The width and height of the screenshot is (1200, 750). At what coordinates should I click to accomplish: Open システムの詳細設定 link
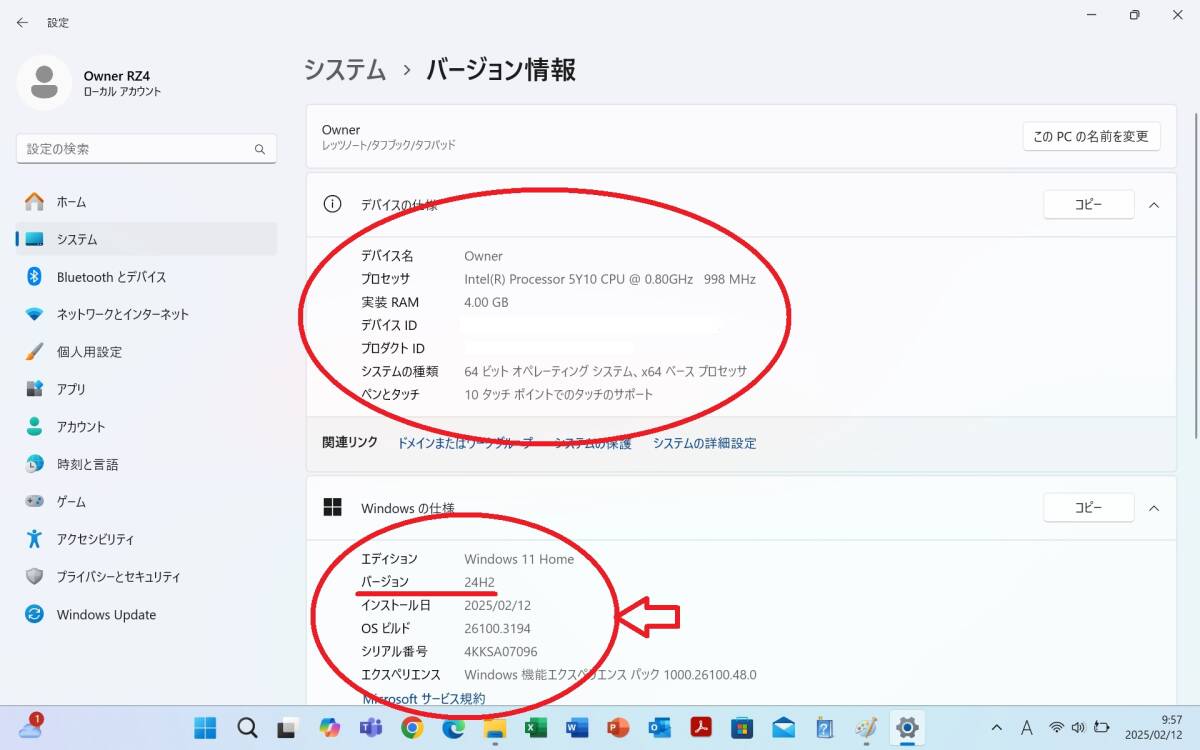point(704,443)
